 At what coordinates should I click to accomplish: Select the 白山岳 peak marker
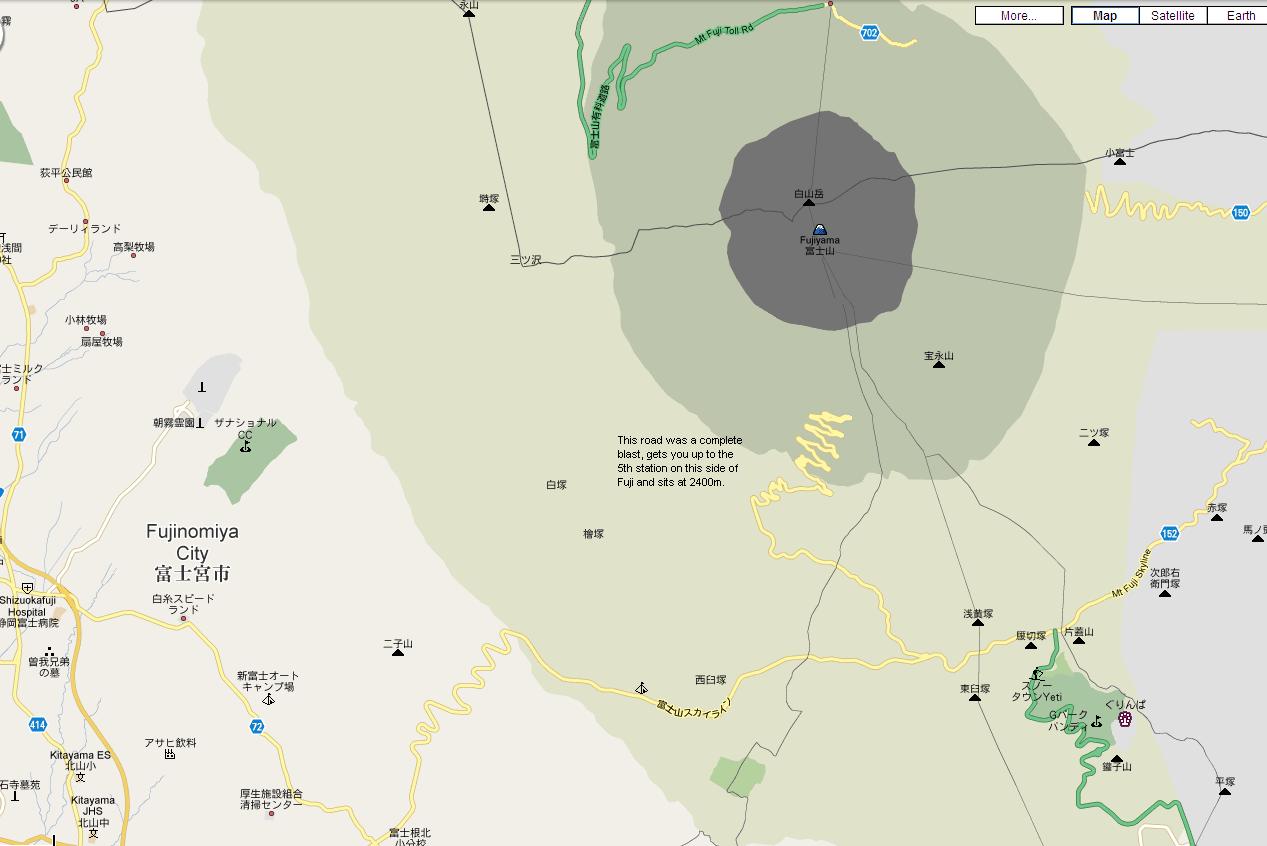point(808,203)
